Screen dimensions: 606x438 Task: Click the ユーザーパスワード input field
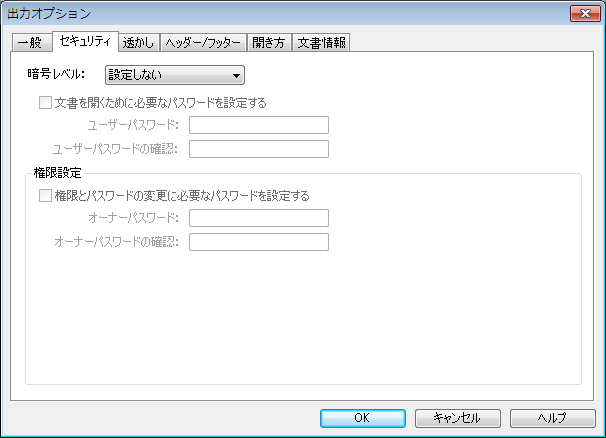click(x=259, y=125)
